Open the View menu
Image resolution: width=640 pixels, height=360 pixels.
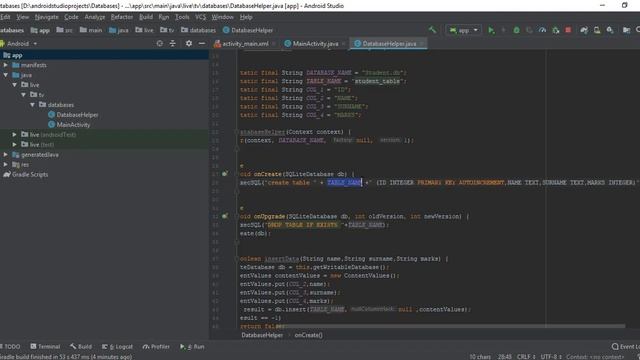(22, 17)
